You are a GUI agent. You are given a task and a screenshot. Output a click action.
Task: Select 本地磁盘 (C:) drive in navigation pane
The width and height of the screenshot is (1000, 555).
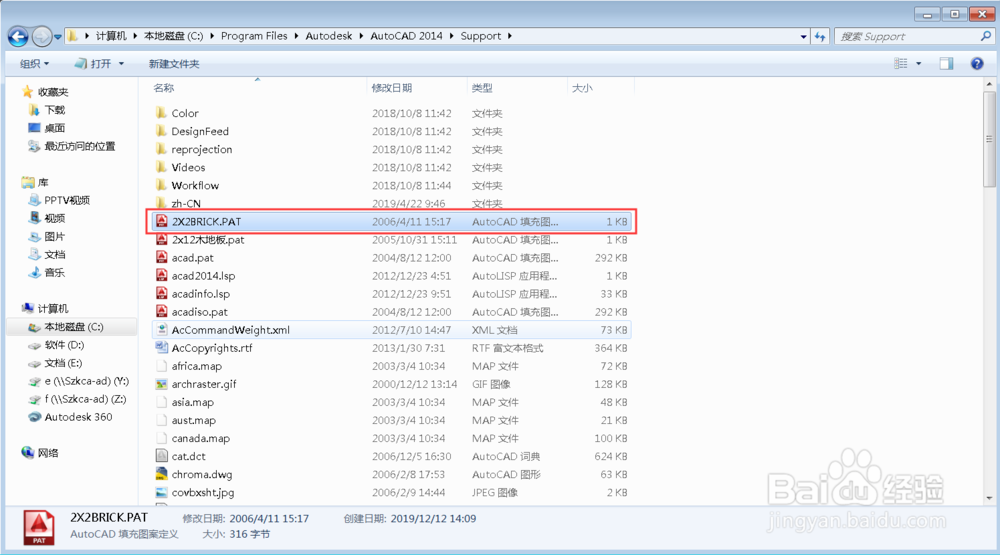(x=74, y=327)
